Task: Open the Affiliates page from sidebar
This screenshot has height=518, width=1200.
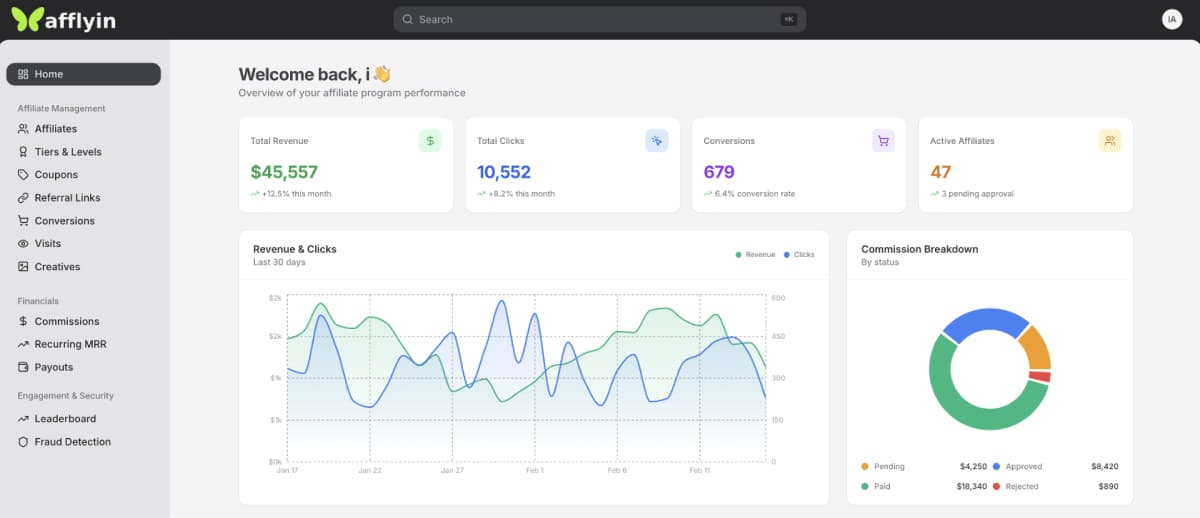Action: point(55,129)
